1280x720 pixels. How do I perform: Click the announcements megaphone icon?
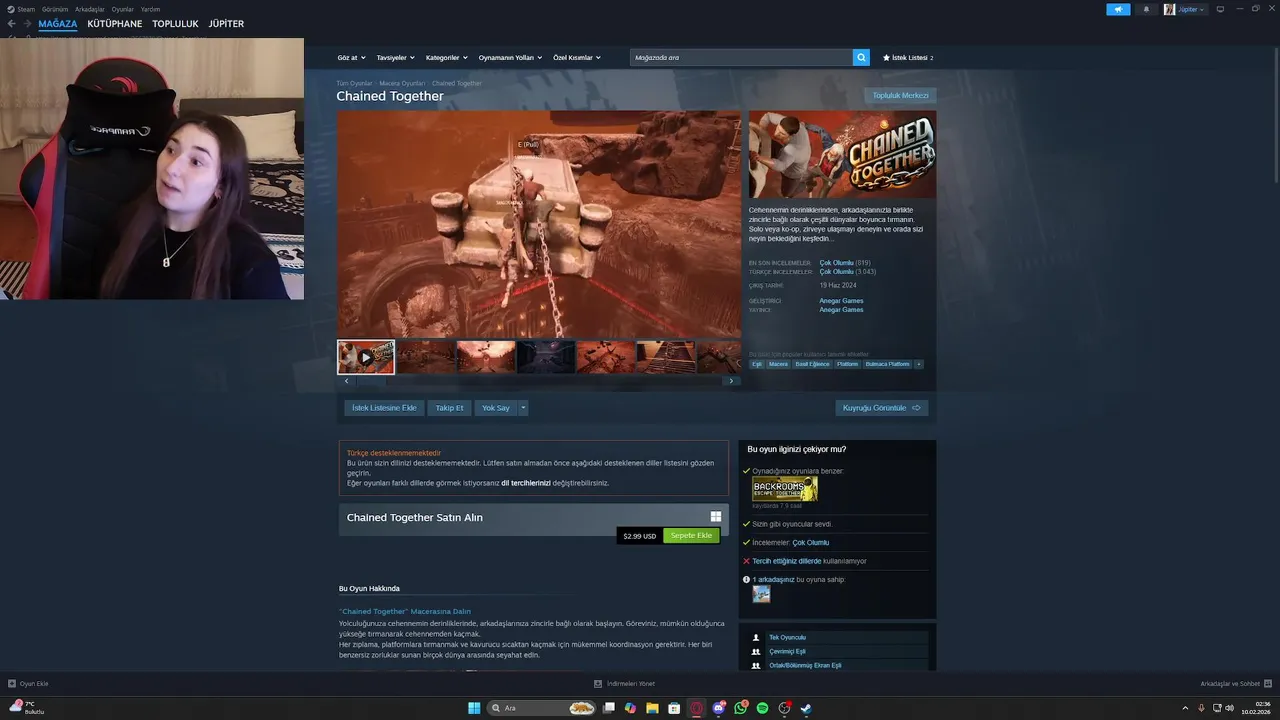coord(1118,9)
